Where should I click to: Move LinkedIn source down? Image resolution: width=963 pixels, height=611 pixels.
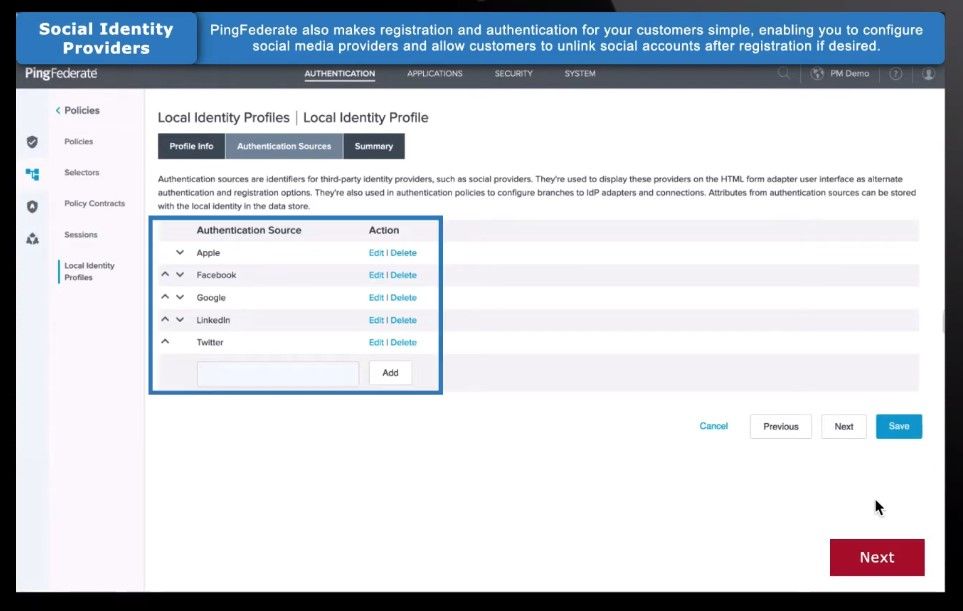point(180,319)
